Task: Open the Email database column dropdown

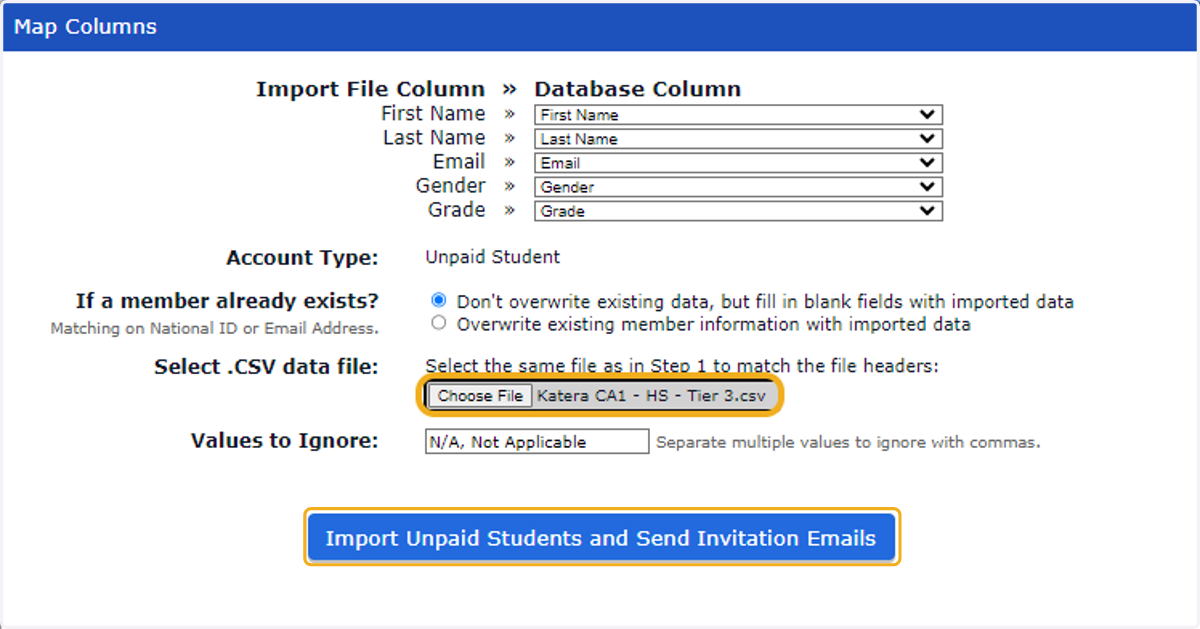Action: tap(738, 163)
